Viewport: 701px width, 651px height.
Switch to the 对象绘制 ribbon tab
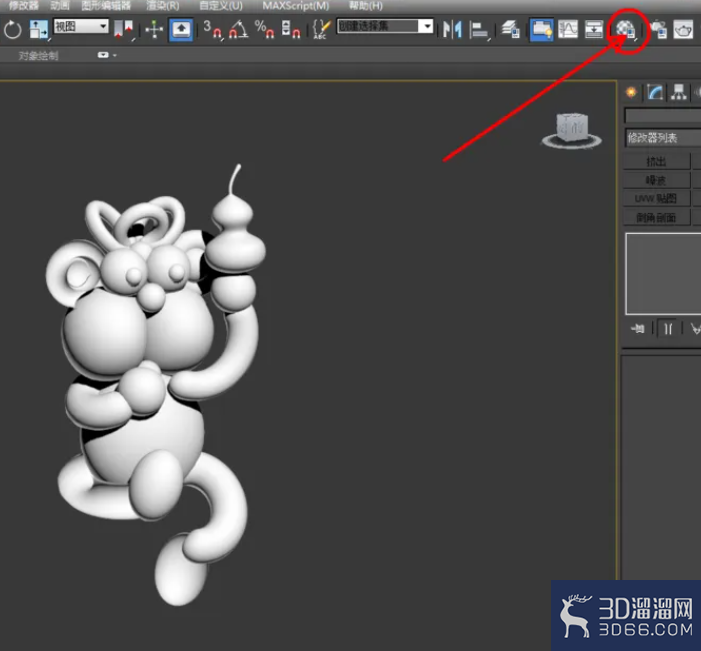tap(38, 55)
